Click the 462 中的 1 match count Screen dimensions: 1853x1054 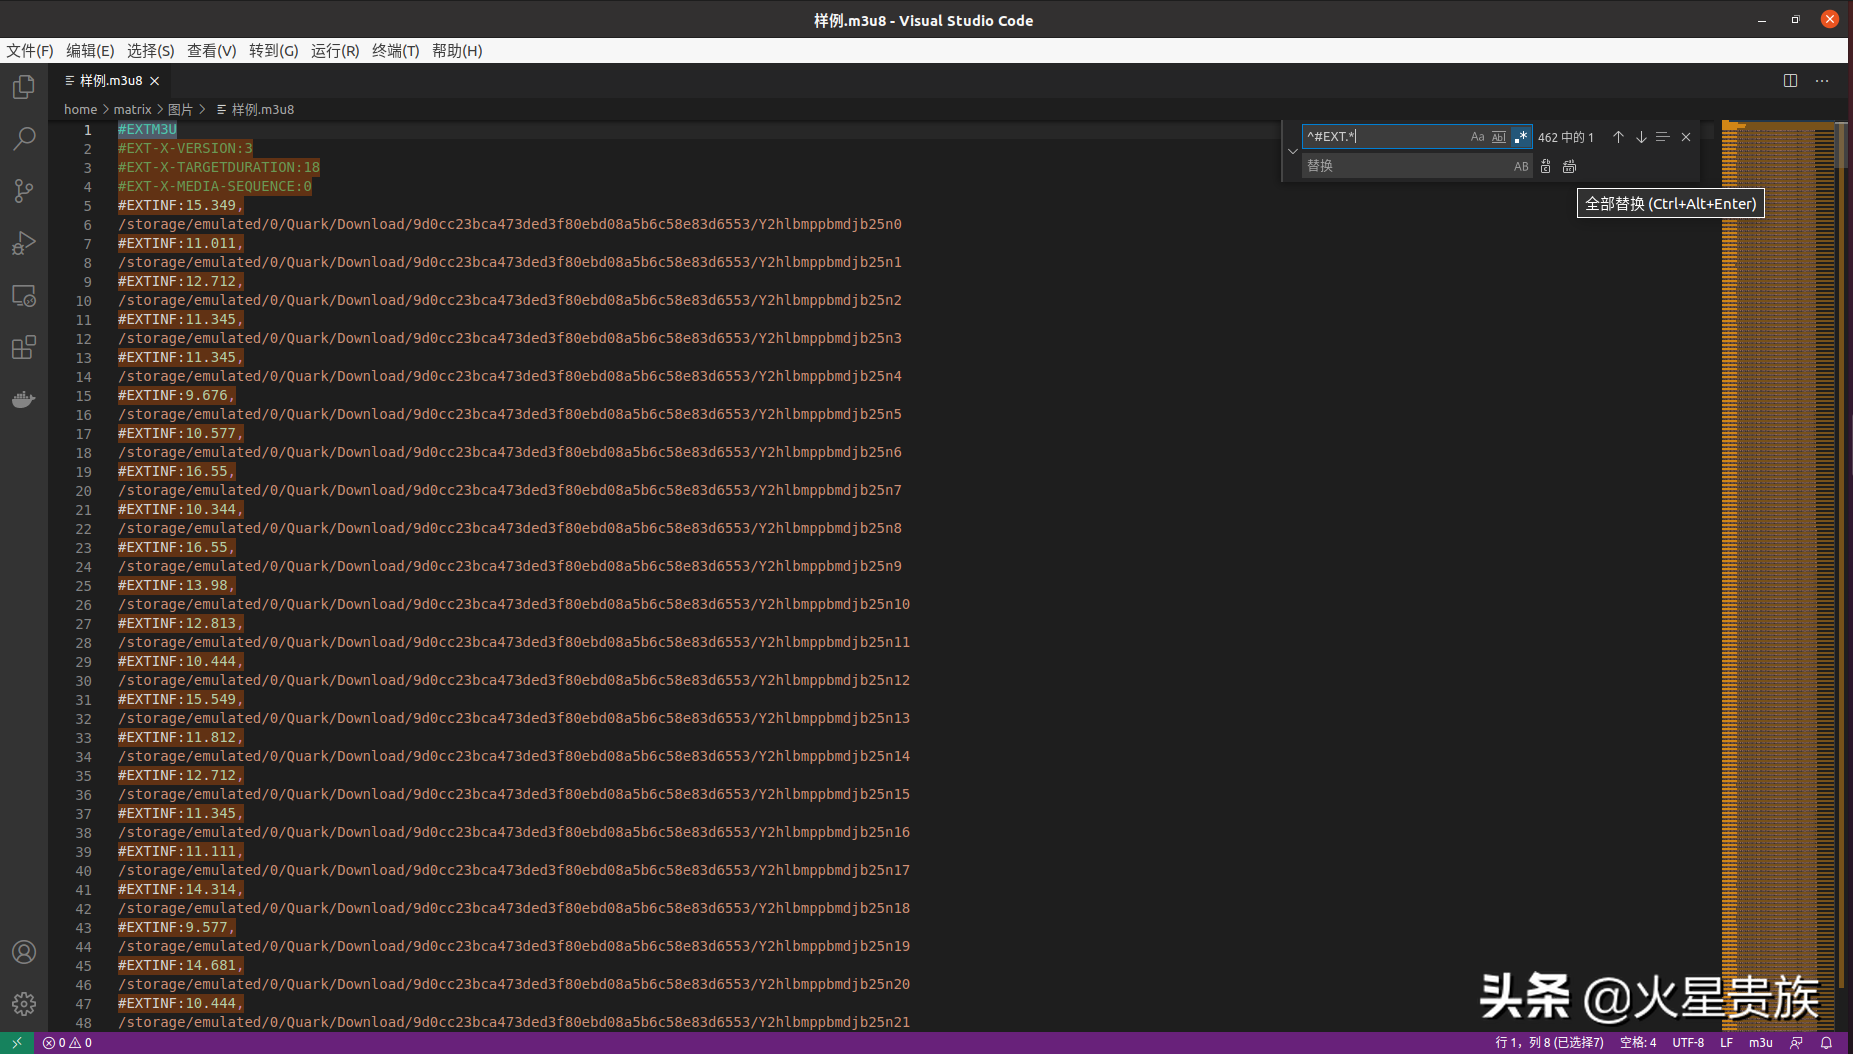(1566, 137)
